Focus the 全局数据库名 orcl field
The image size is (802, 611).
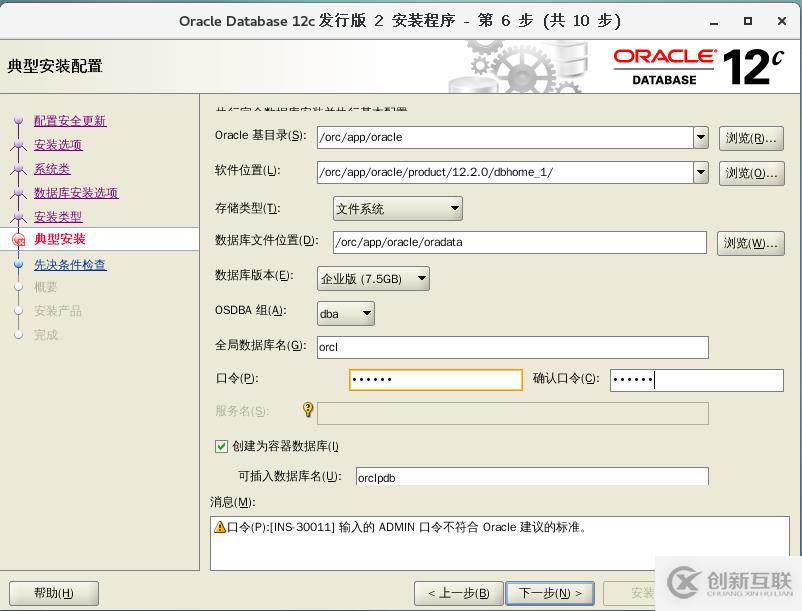tap(513, 347)
